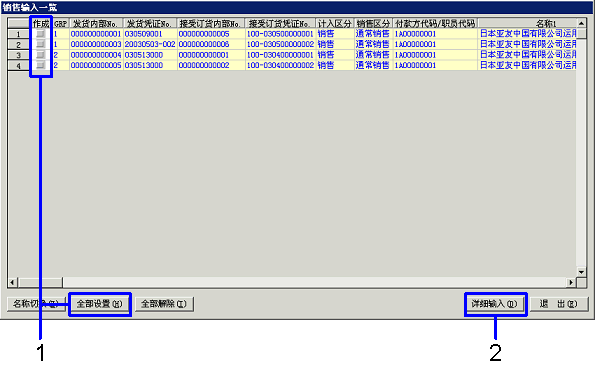
Task: Tick the 作成 checkbox in row 4
Action: tap(40, 65)
